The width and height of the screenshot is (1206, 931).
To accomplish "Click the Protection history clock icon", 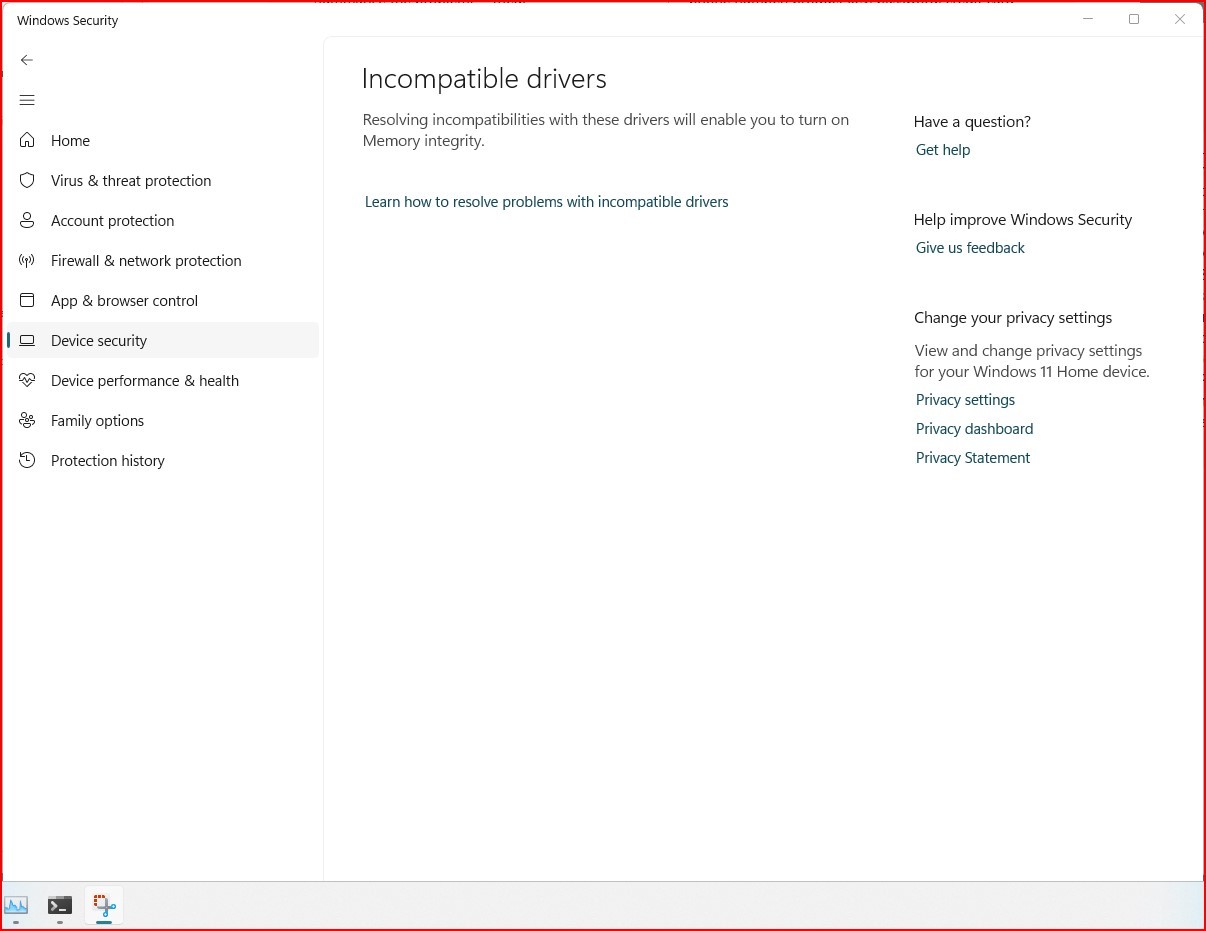I will (x=28, y=461).
